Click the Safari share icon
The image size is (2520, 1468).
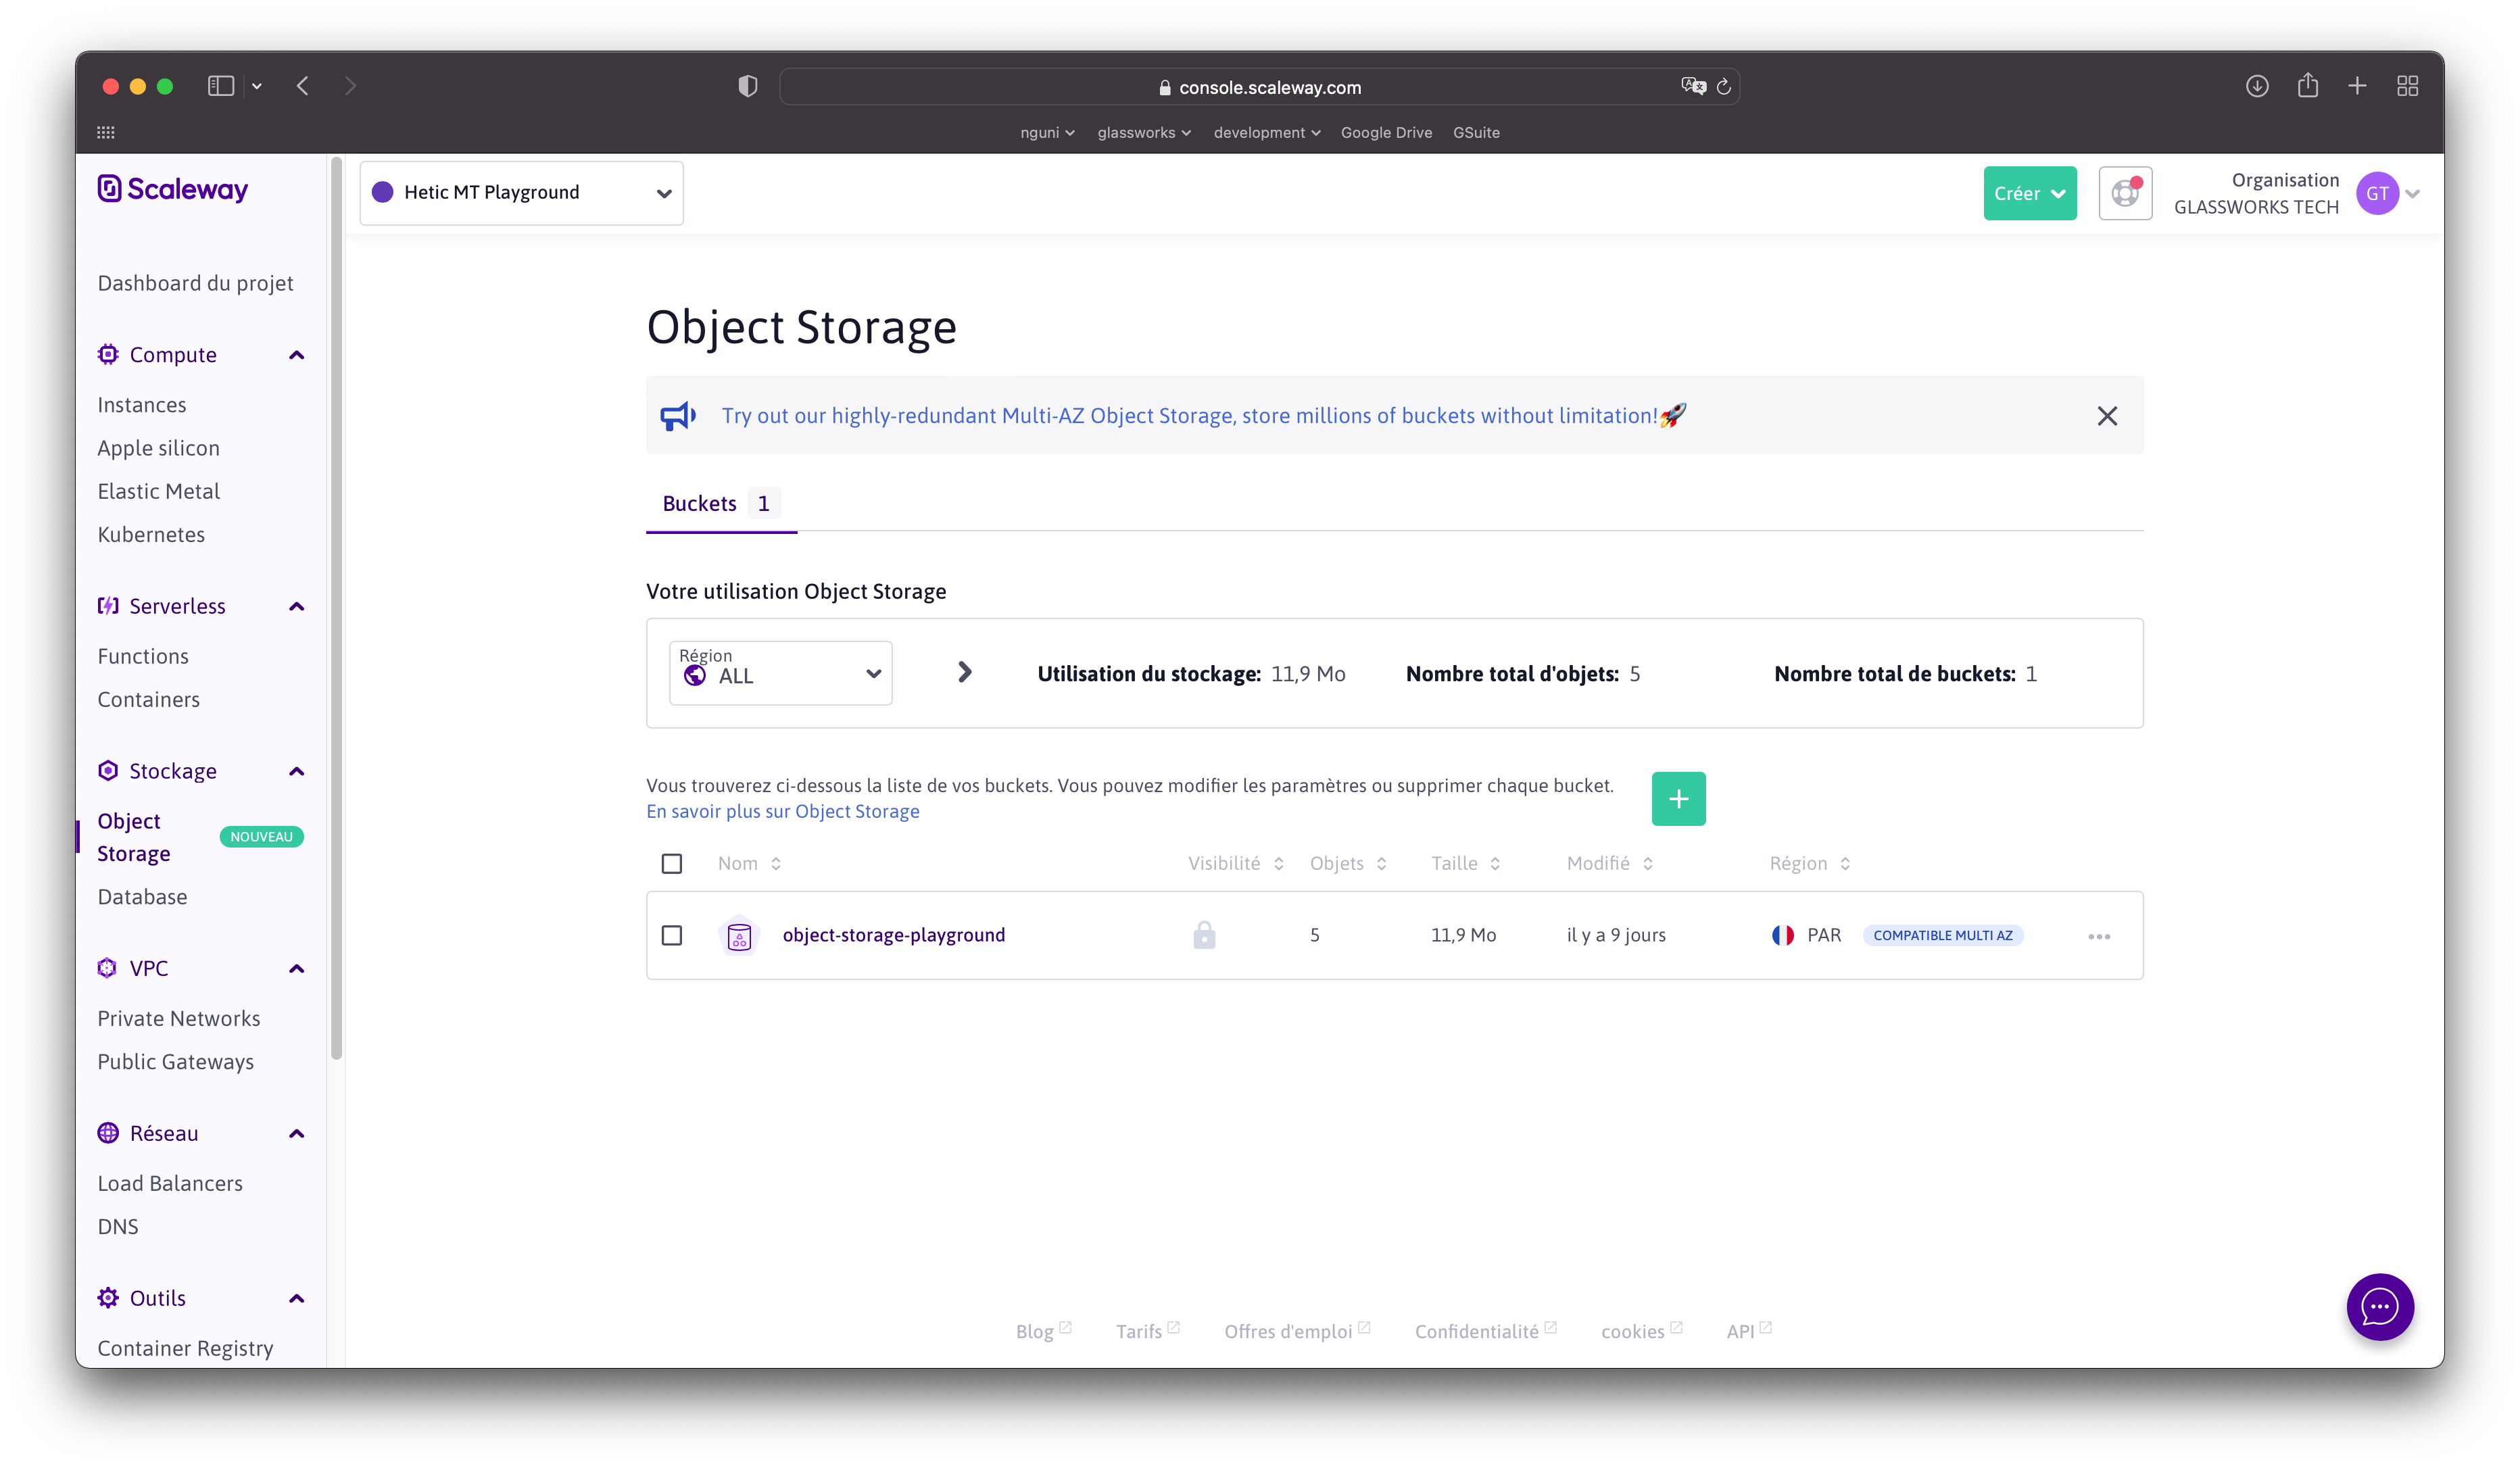coord(2307,85)
